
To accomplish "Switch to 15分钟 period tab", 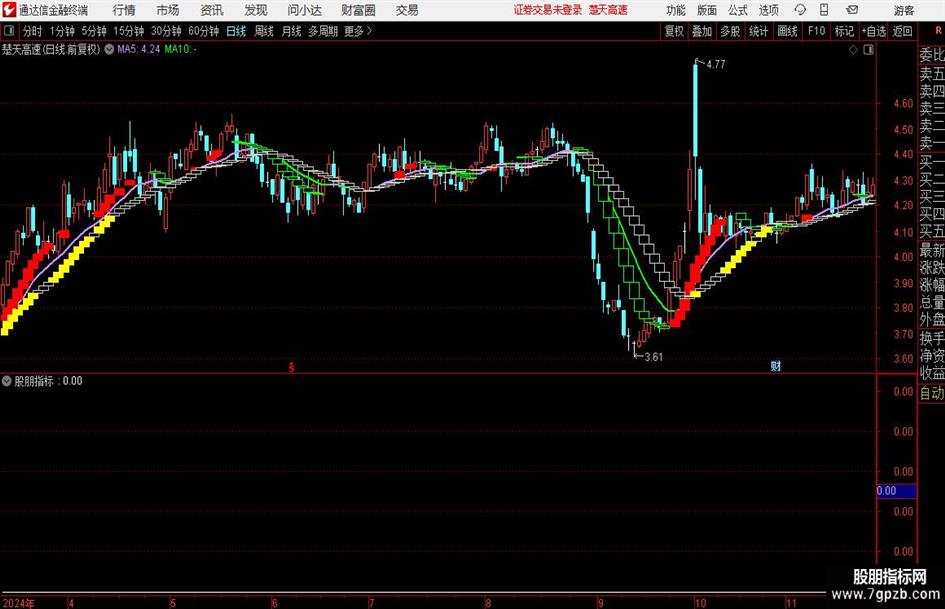I will pos(129,31).
